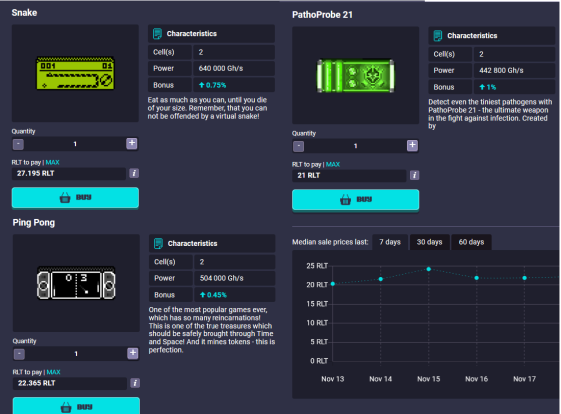Click MAX link for PathoProbe 21 payment

333,165
